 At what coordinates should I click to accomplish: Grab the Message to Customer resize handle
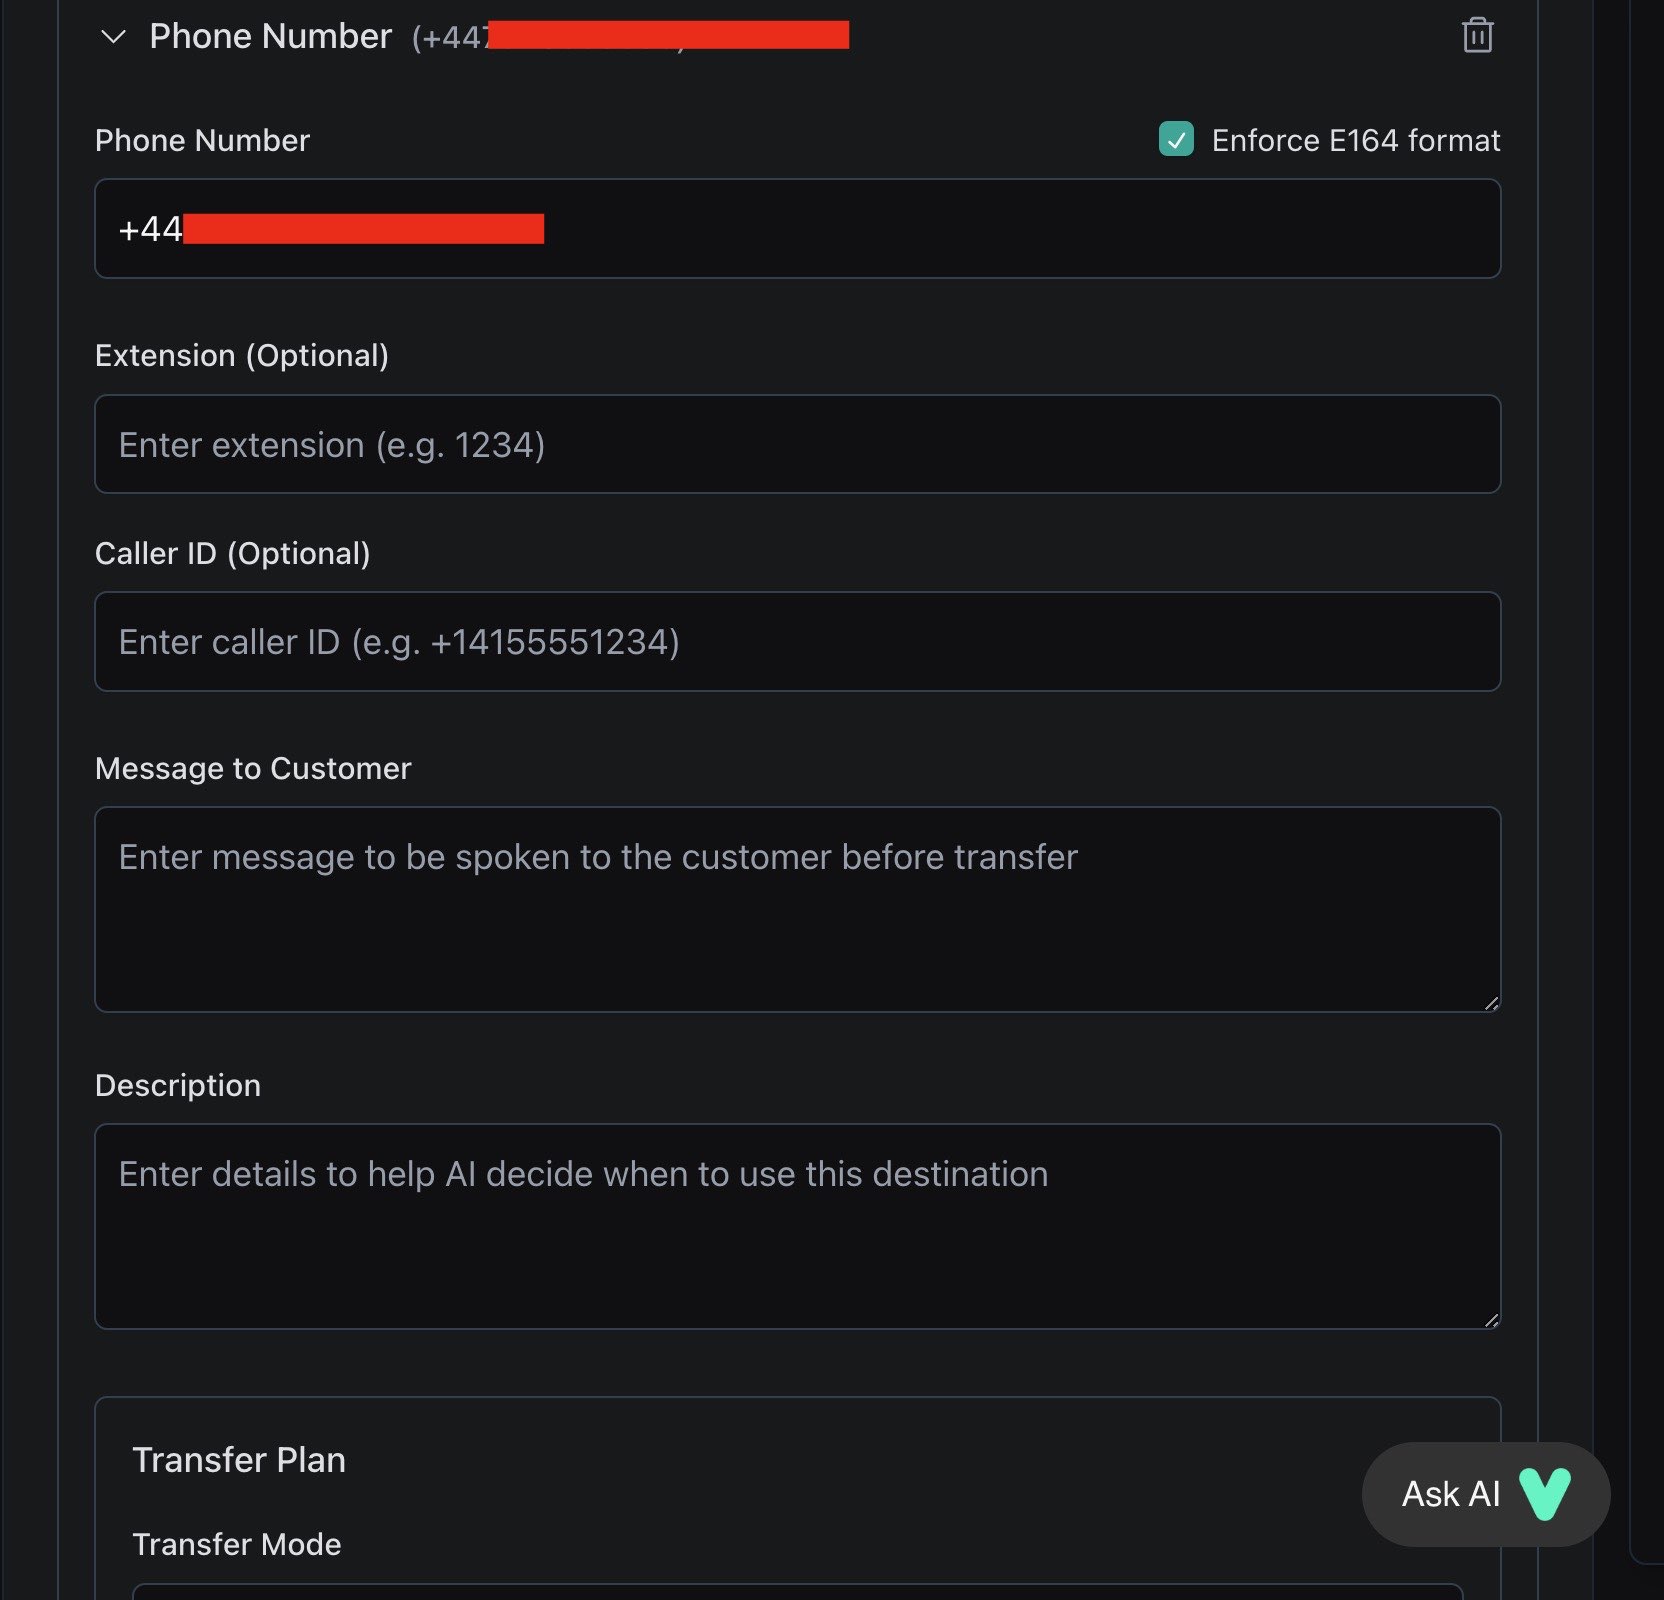pos(1491,1003)
